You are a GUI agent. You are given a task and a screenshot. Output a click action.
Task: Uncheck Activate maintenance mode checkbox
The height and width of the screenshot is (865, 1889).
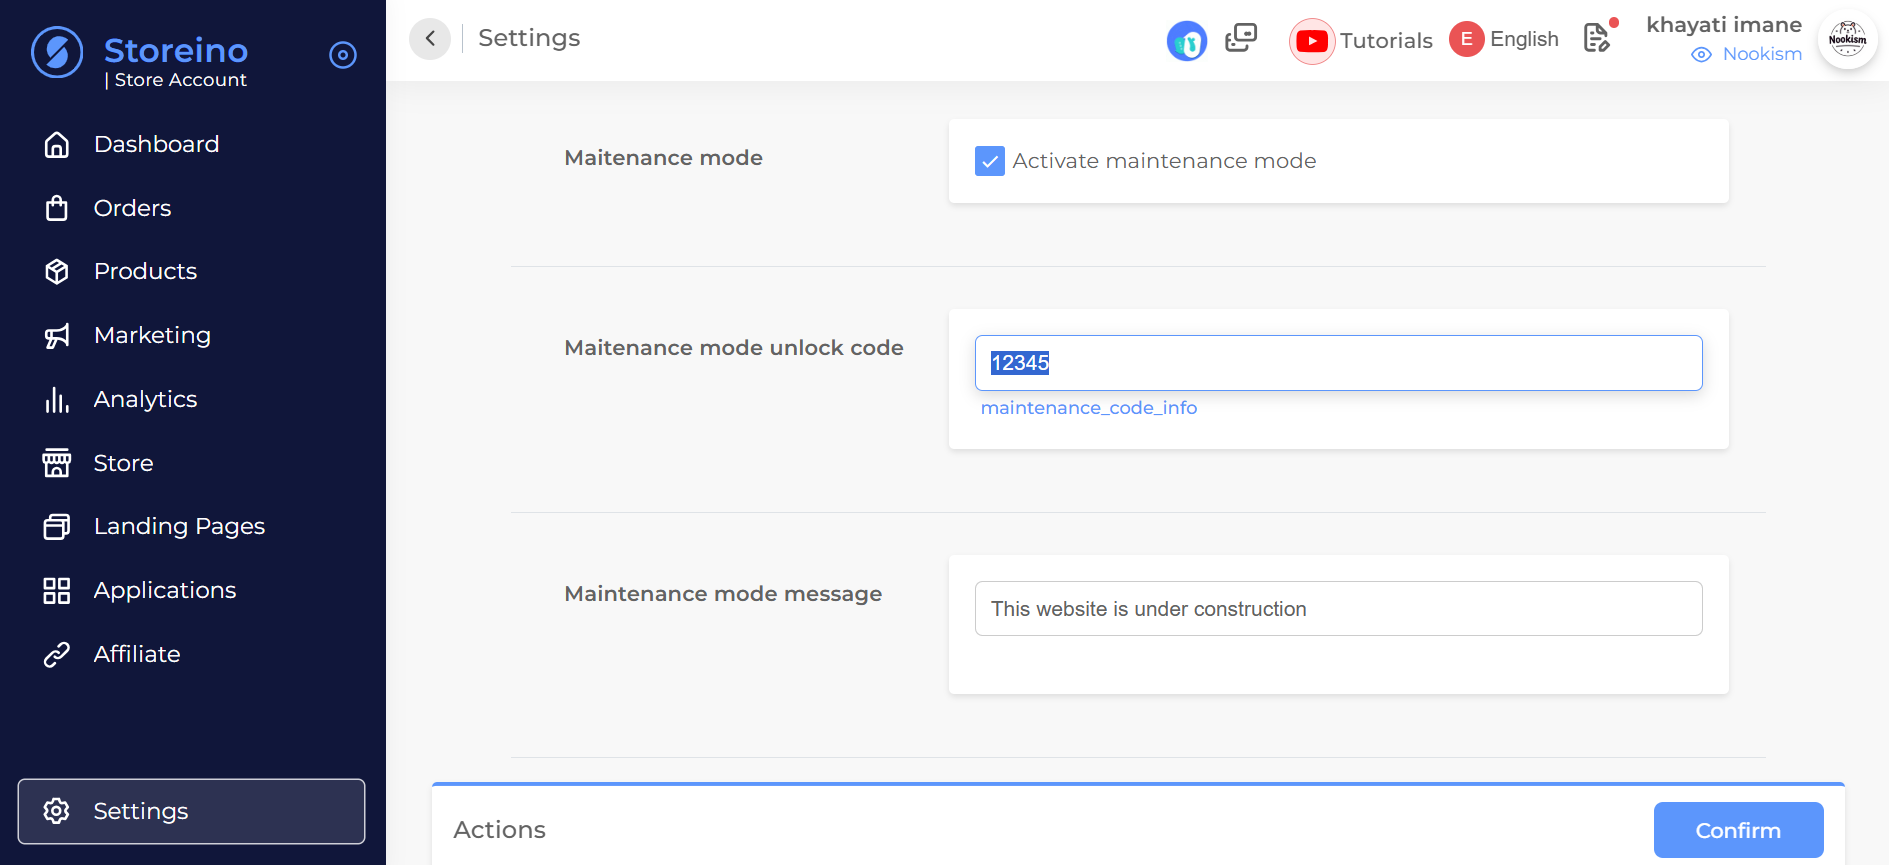(990, 161)
